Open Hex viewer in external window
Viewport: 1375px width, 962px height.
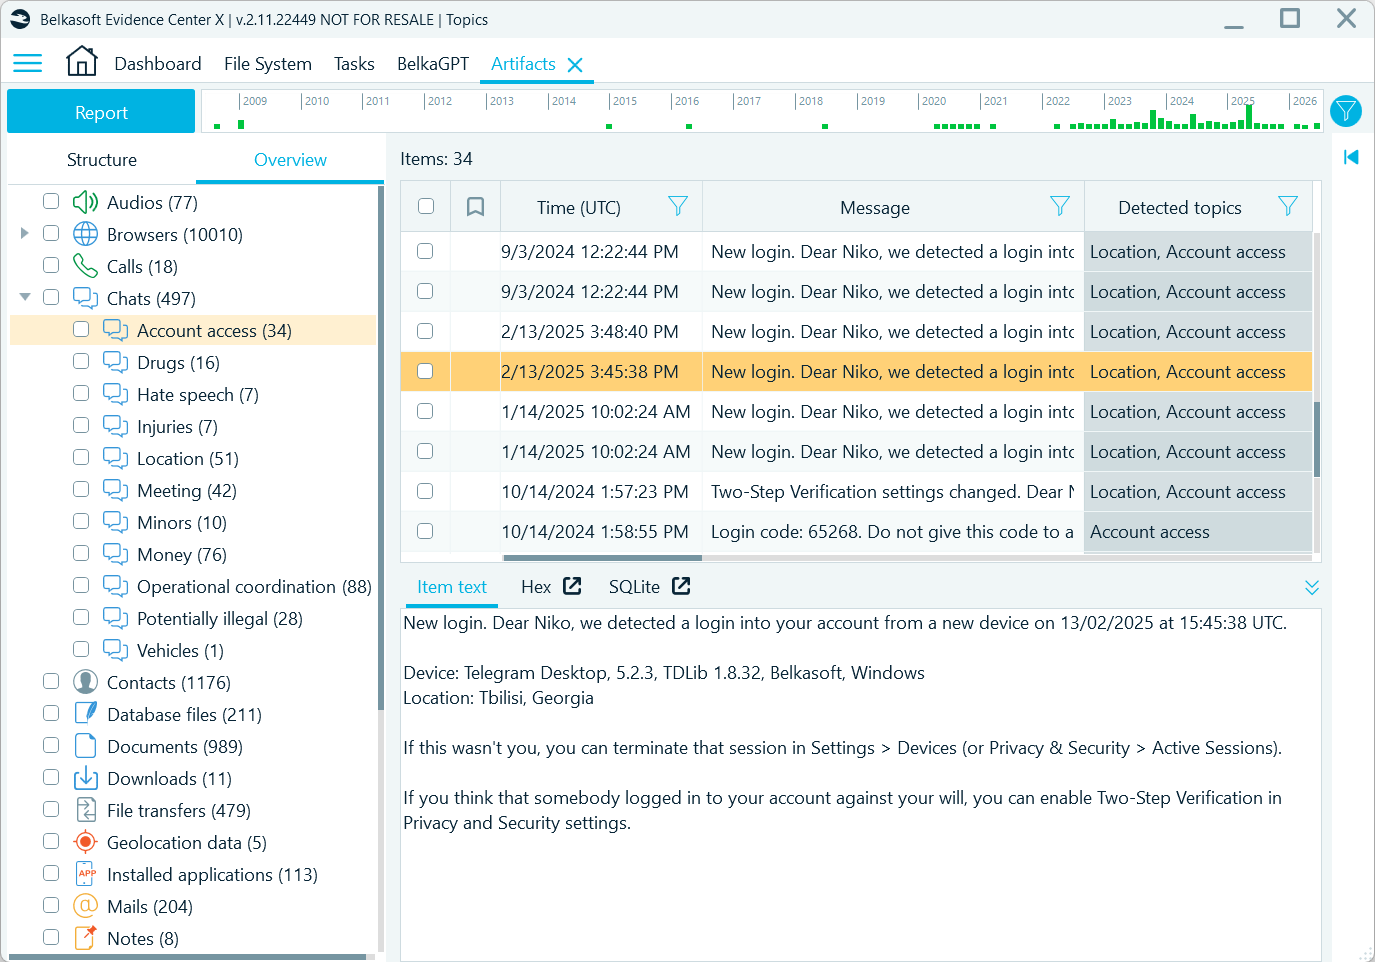(572, 586)
